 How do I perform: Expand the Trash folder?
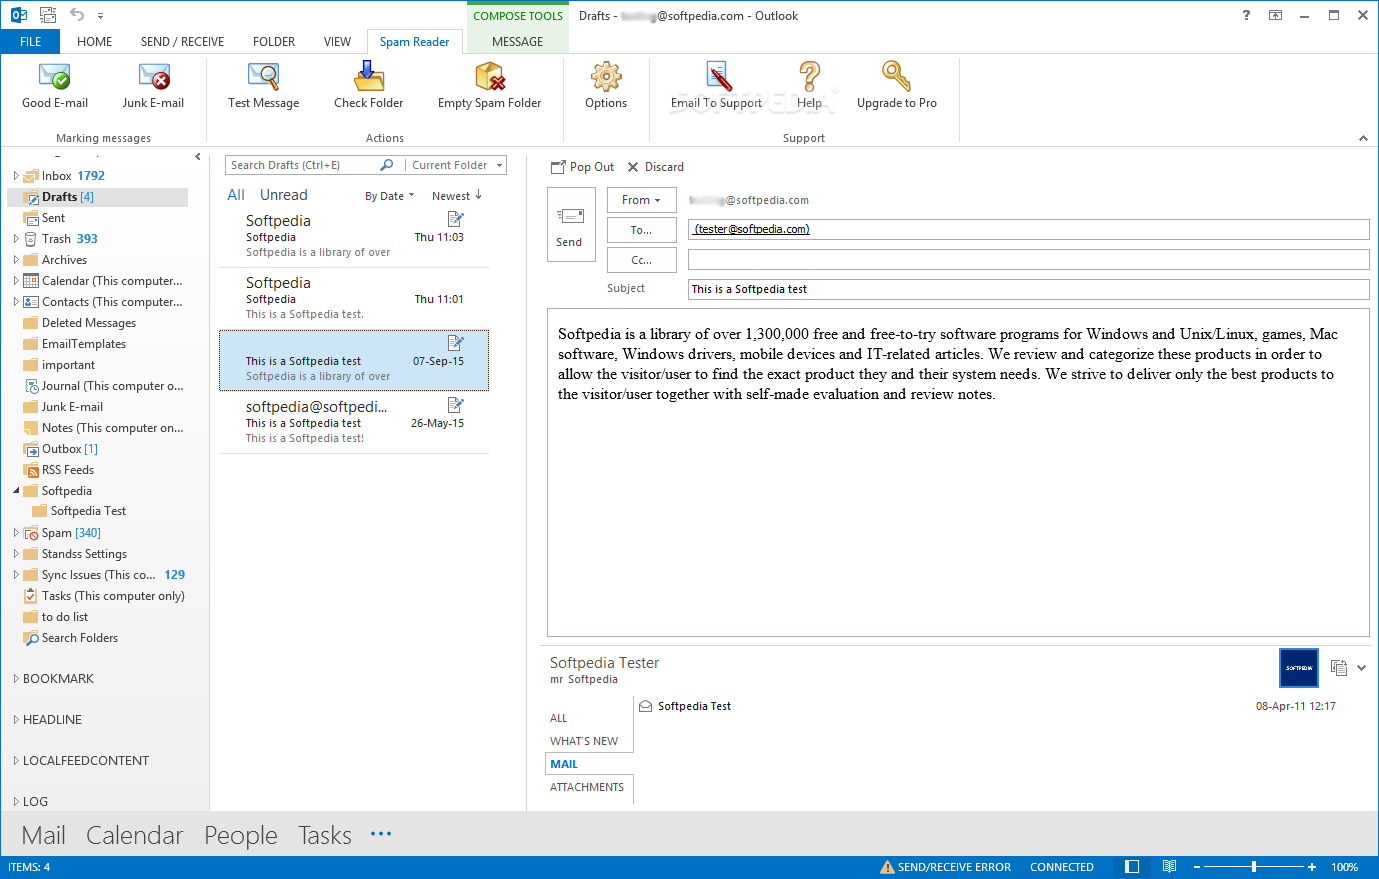point(15,239)
